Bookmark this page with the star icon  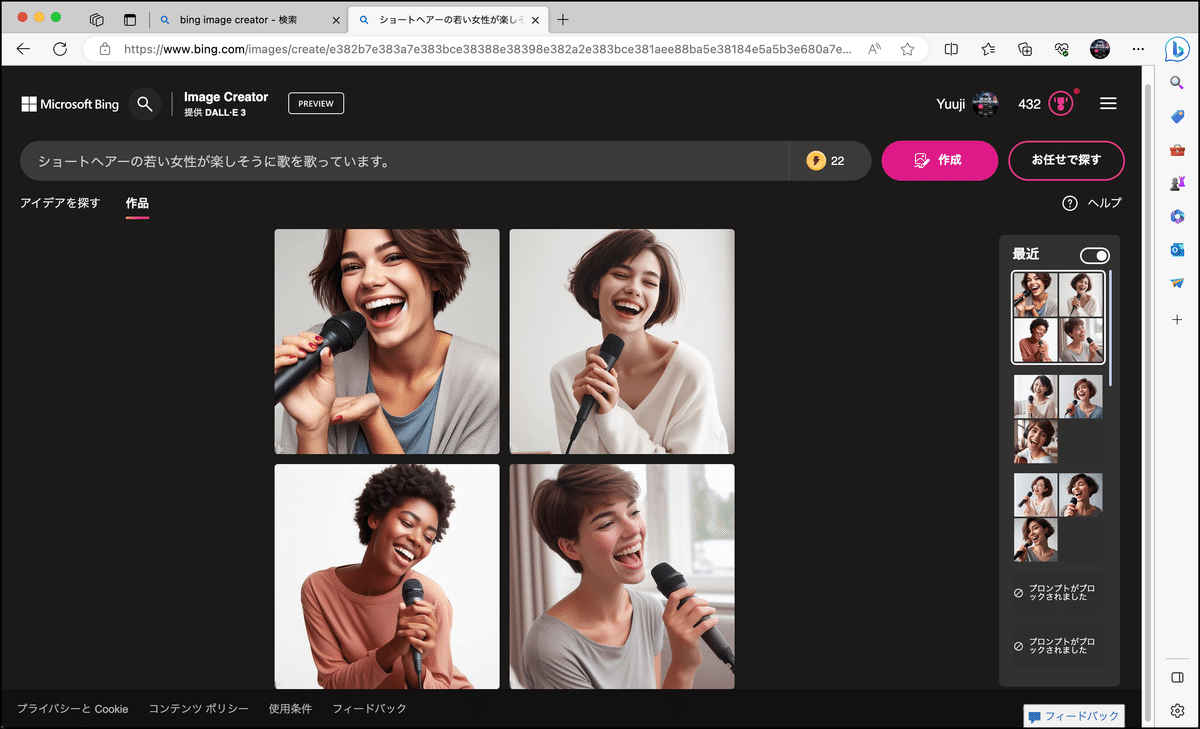[x=907, y=49]
